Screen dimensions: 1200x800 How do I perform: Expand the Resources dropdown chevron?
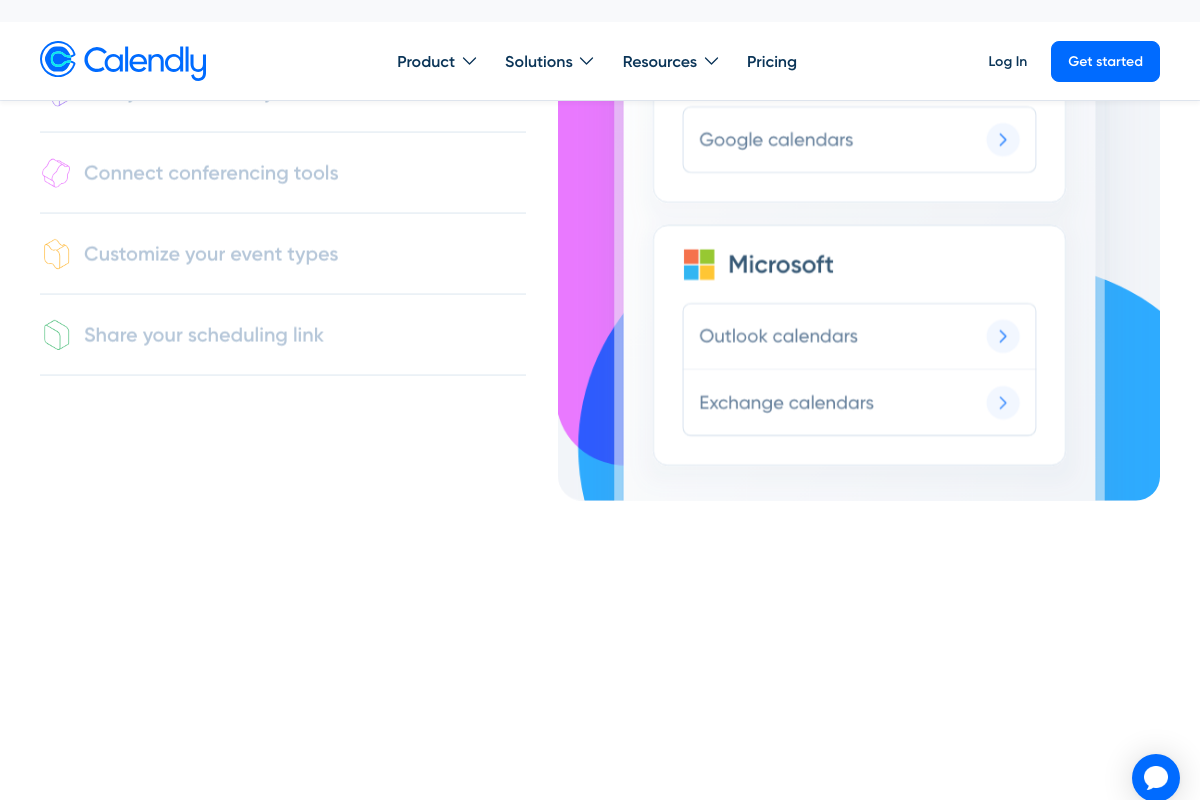pos(711,62)
